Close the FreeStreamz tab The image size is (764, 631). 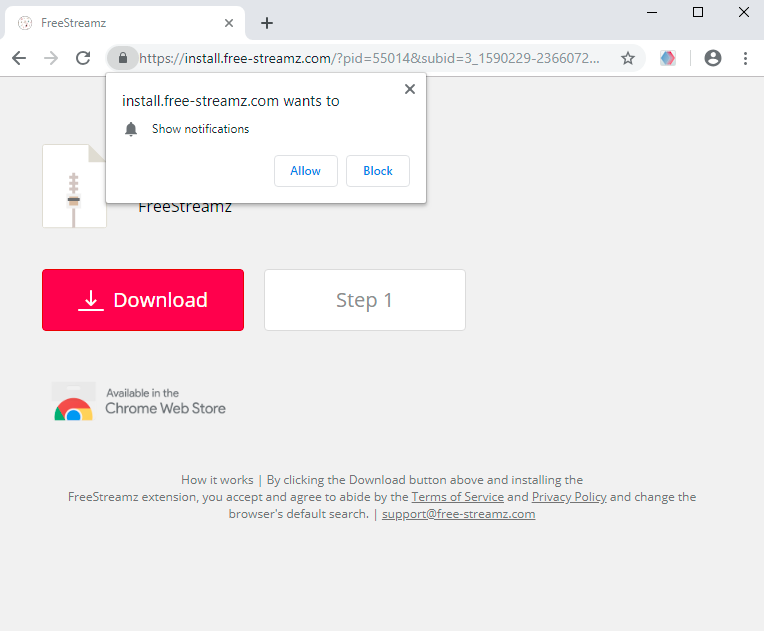tap(230, 23)
